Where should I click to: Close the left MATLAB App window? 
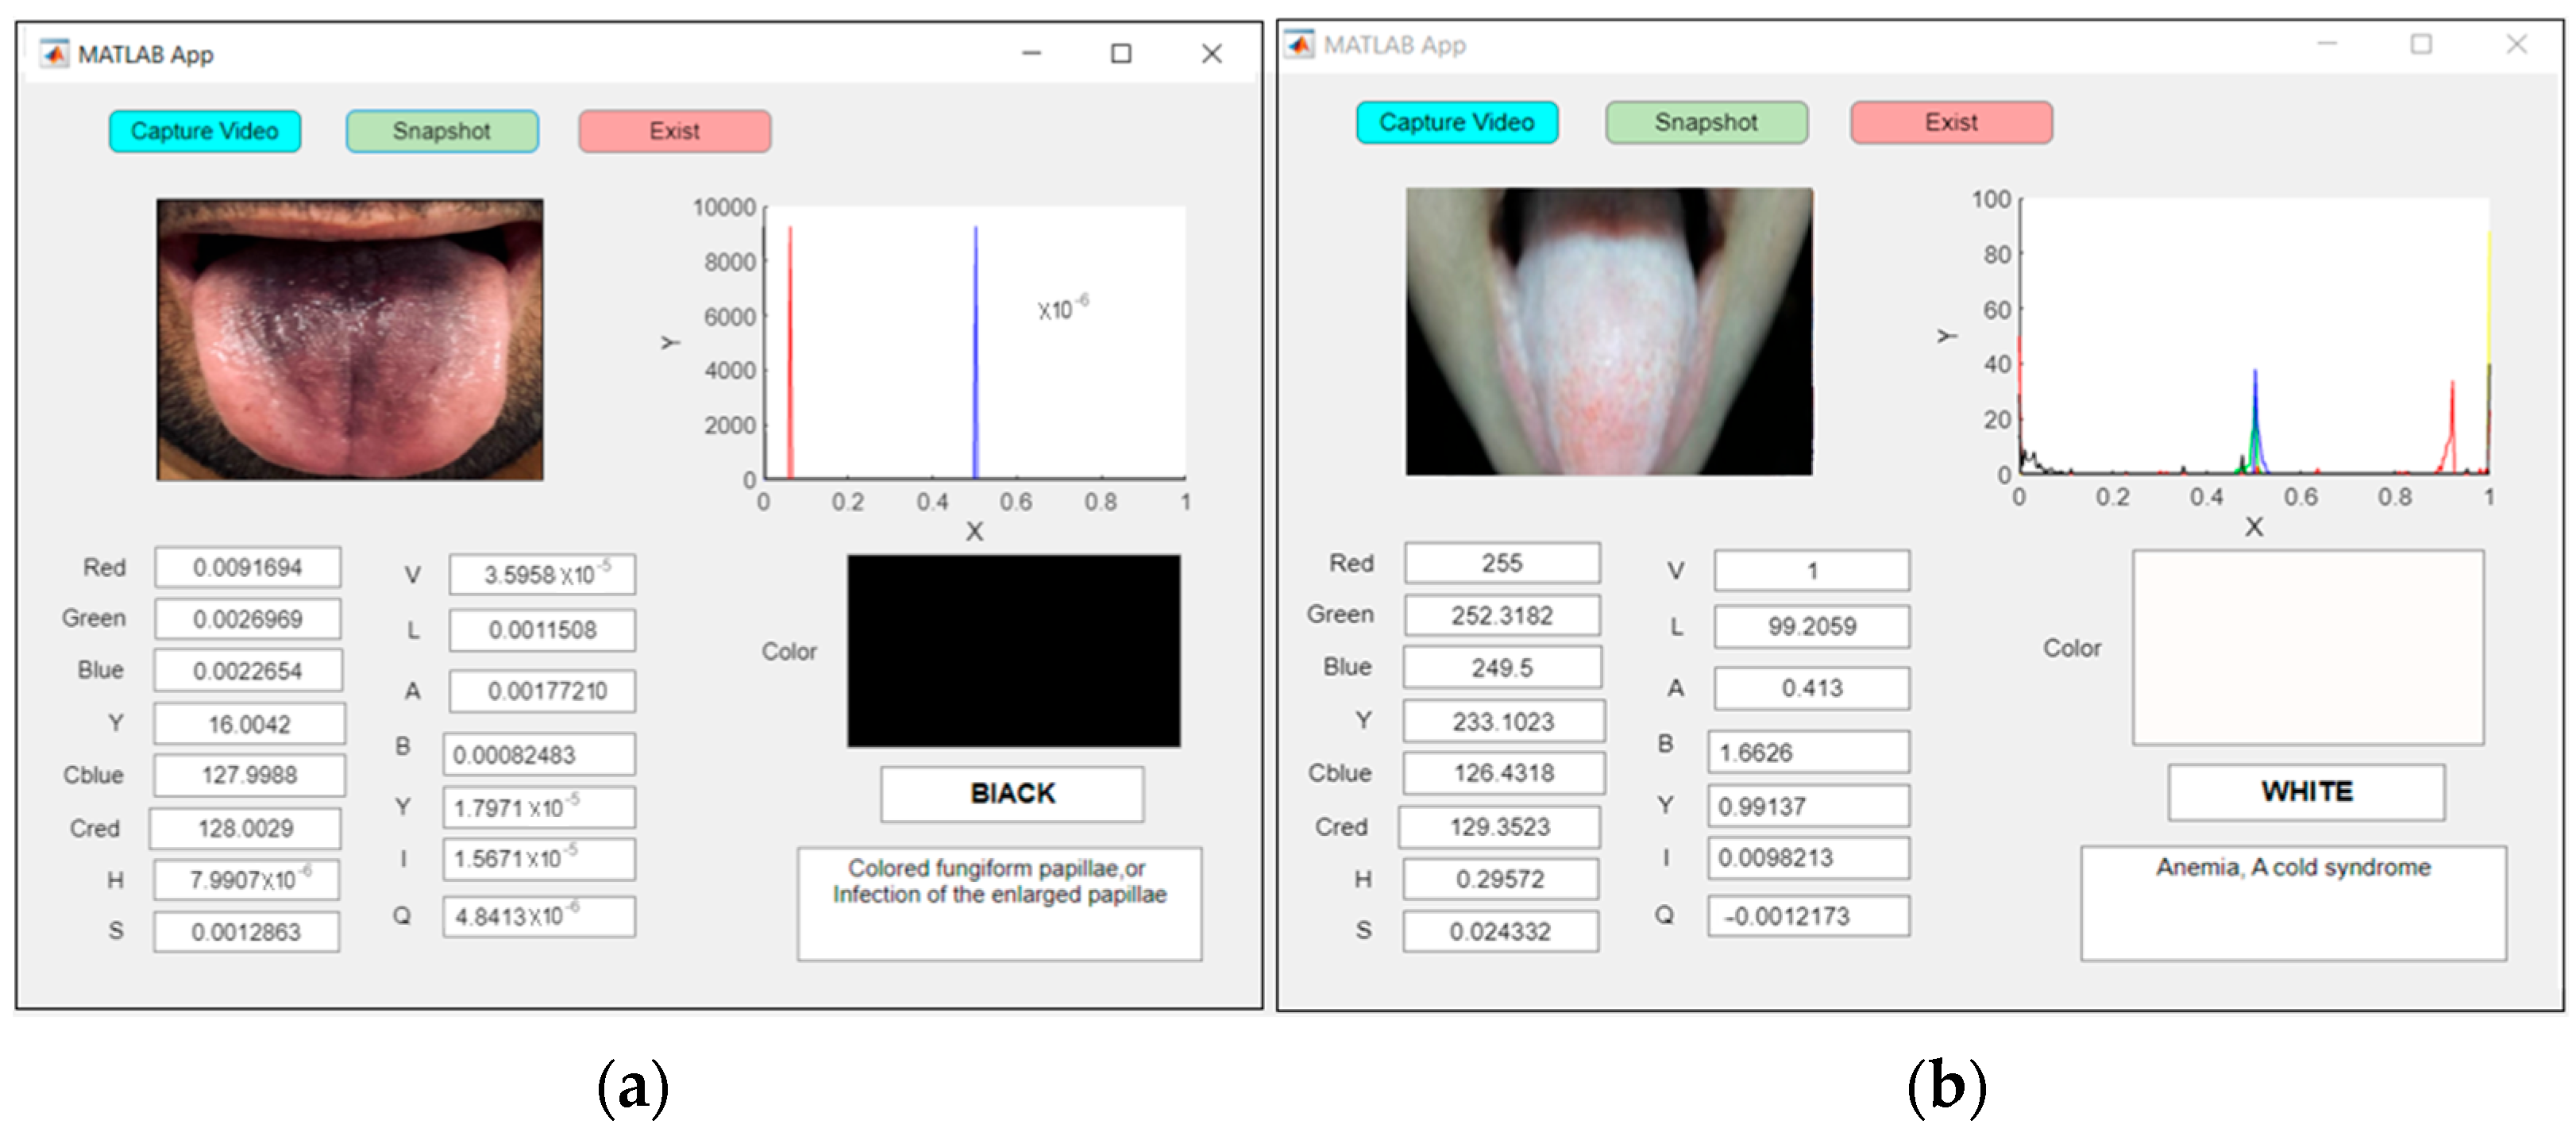coord(1211,53)
